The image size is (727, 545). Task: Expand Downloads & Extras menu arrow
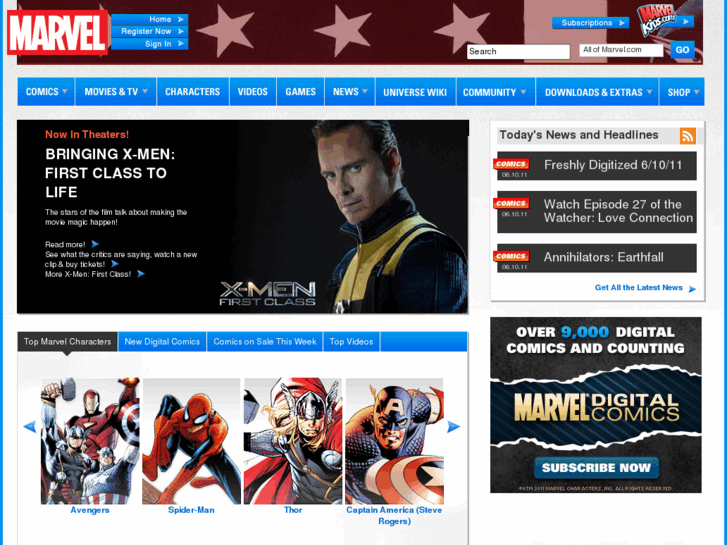click(x=650, y=92)
